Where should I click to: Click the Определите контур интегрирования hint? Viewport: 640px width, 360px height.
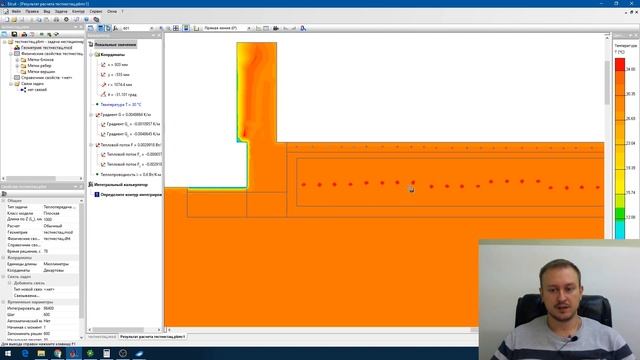tap(131, 195)
